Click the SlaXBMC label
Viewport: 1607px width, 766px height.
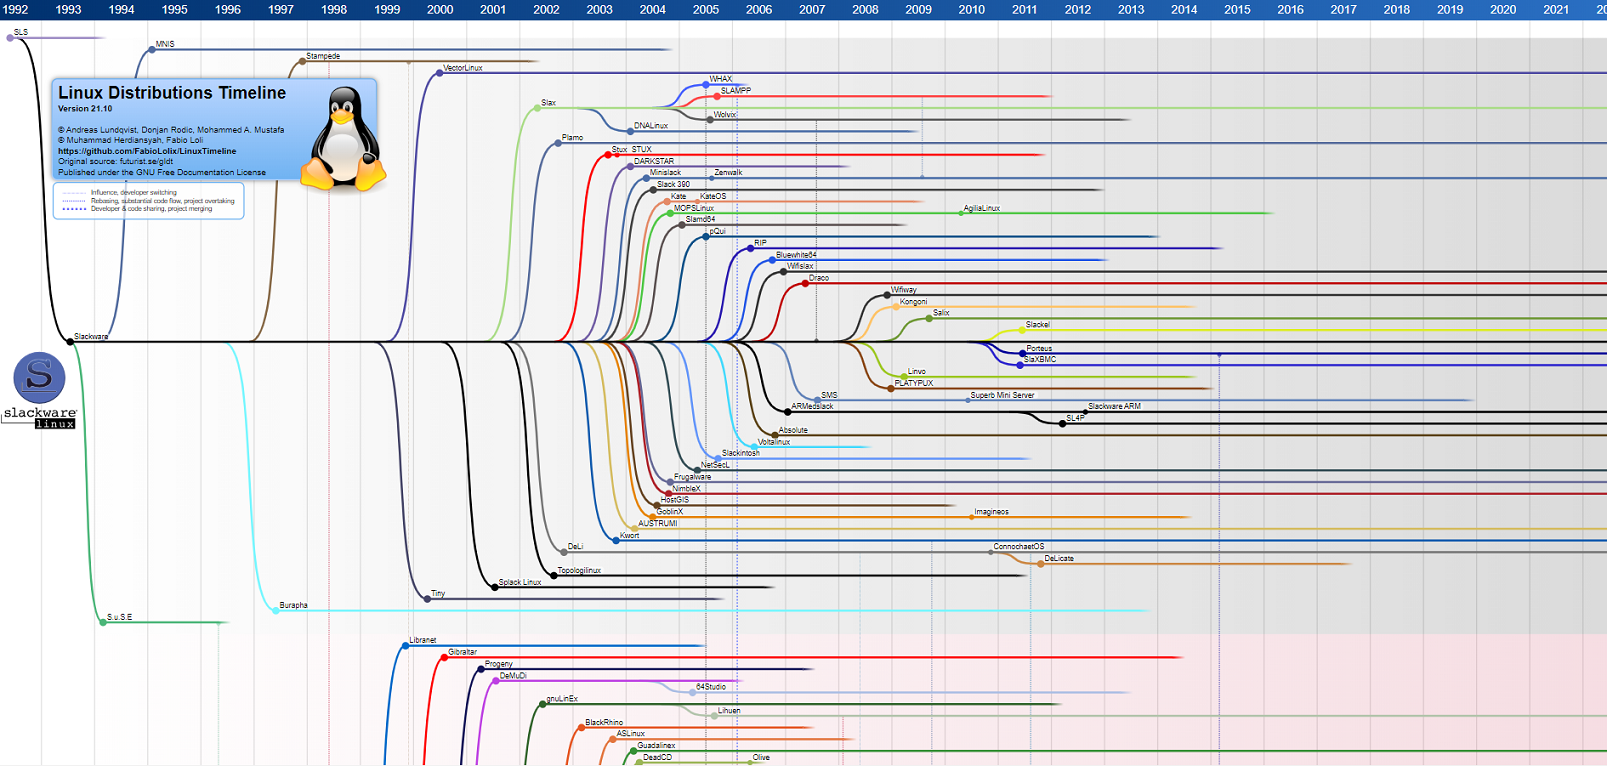coord(1040,360)
